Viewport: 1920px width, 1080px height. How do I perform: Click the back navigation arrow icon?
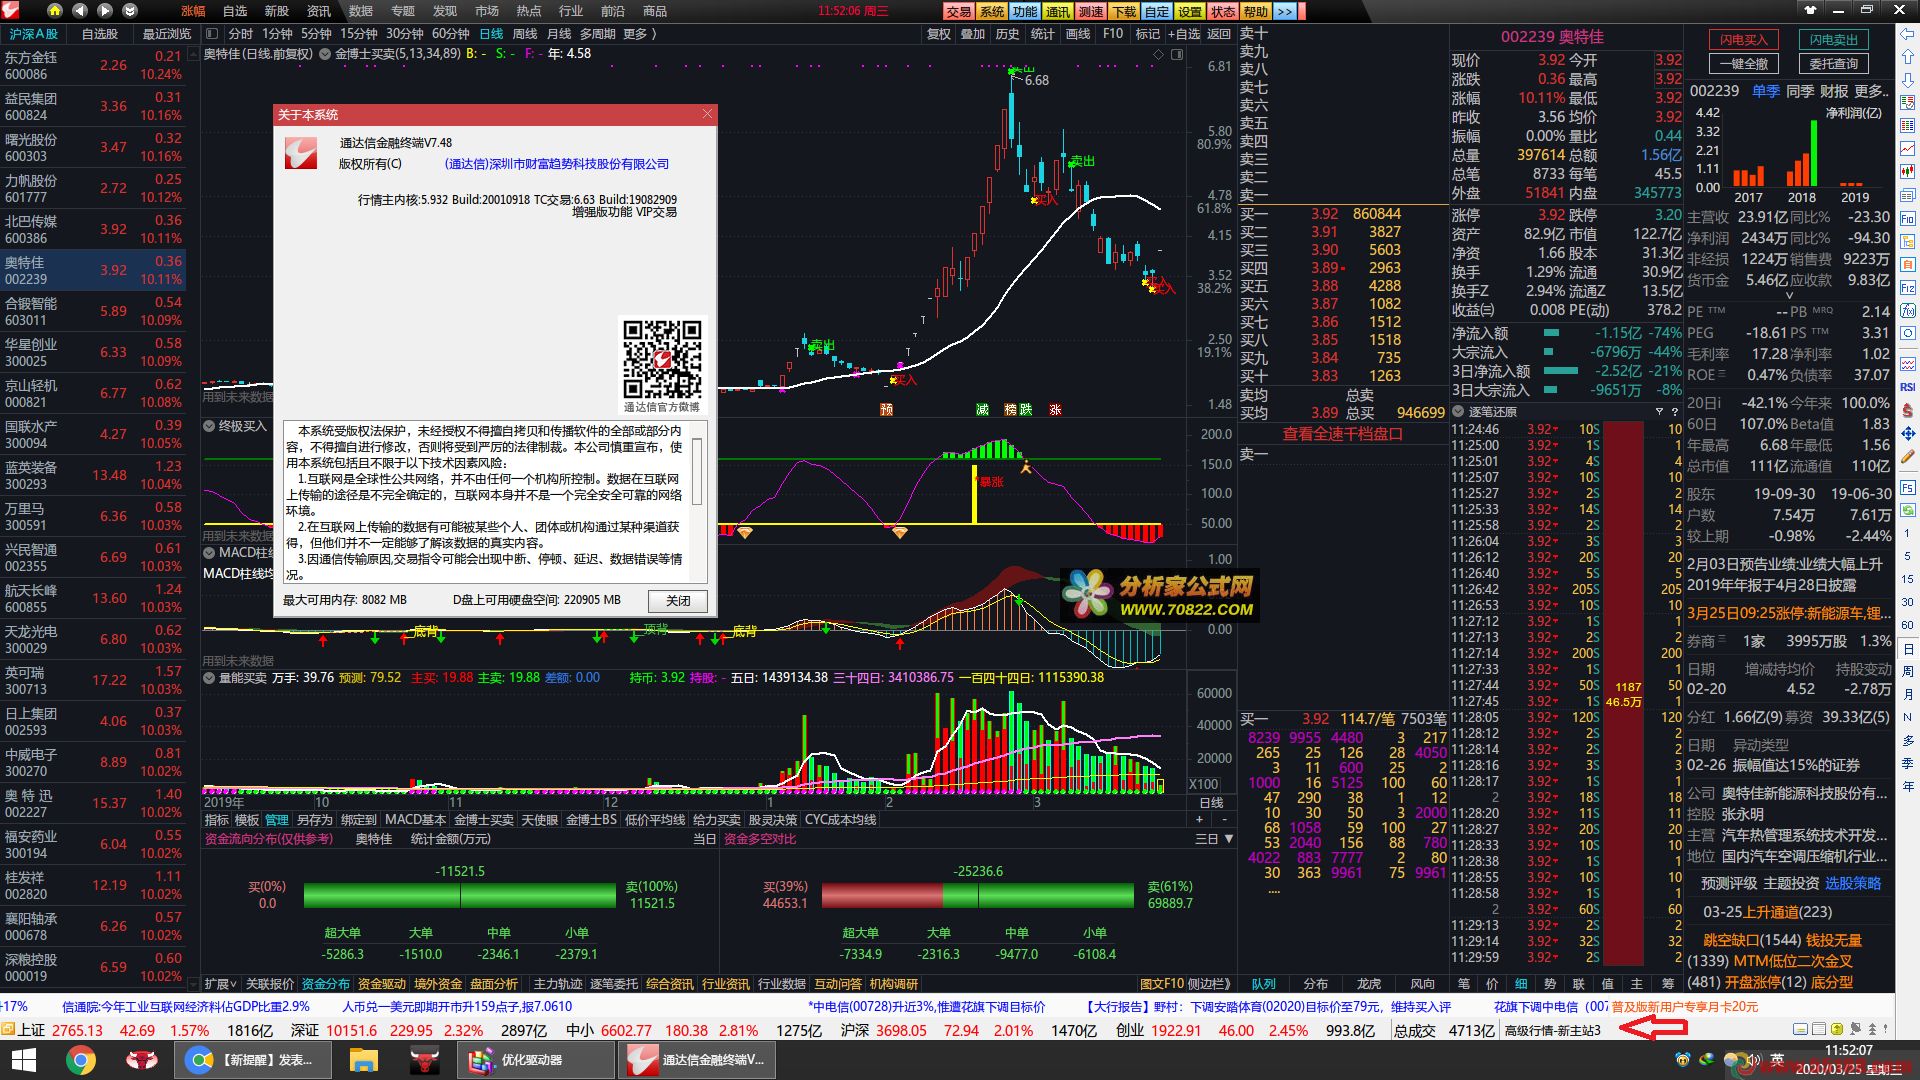[x=79, y=11]
